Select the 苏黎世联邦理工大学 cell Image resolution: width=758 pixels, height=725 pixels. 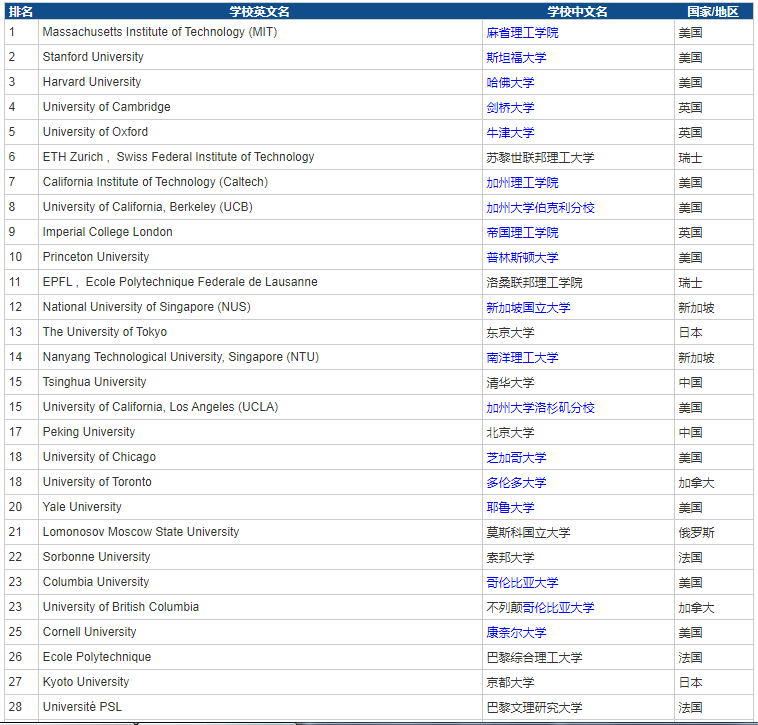click(578, 157)
